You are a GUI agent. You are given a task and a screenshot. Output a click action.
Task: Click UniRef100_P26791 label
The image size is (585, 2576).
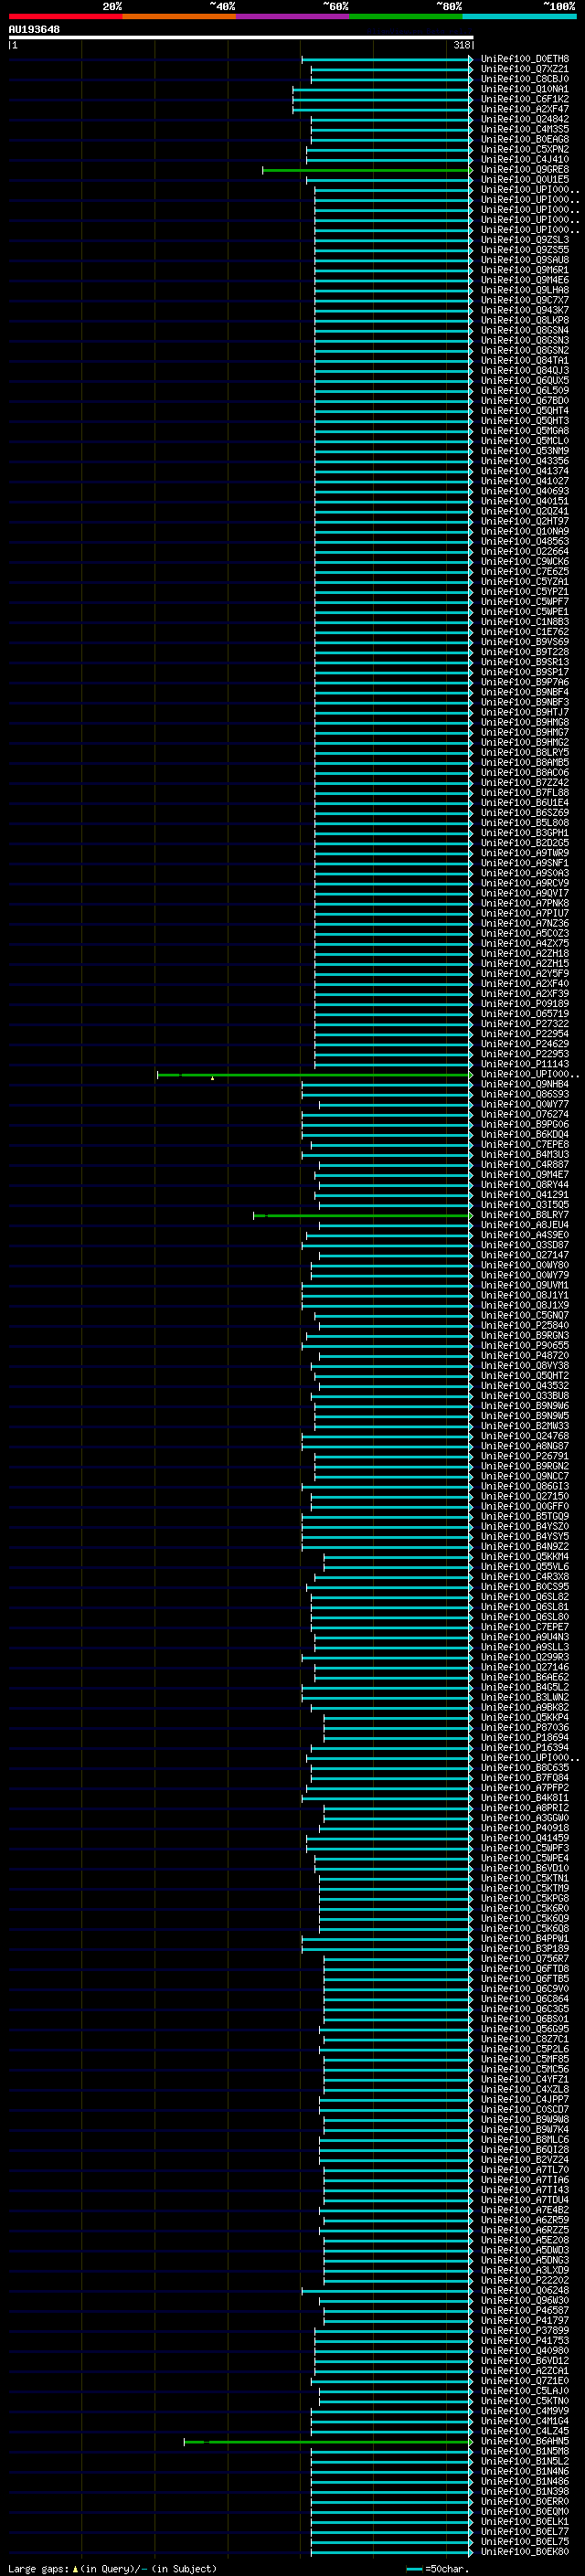[525, 1456]
